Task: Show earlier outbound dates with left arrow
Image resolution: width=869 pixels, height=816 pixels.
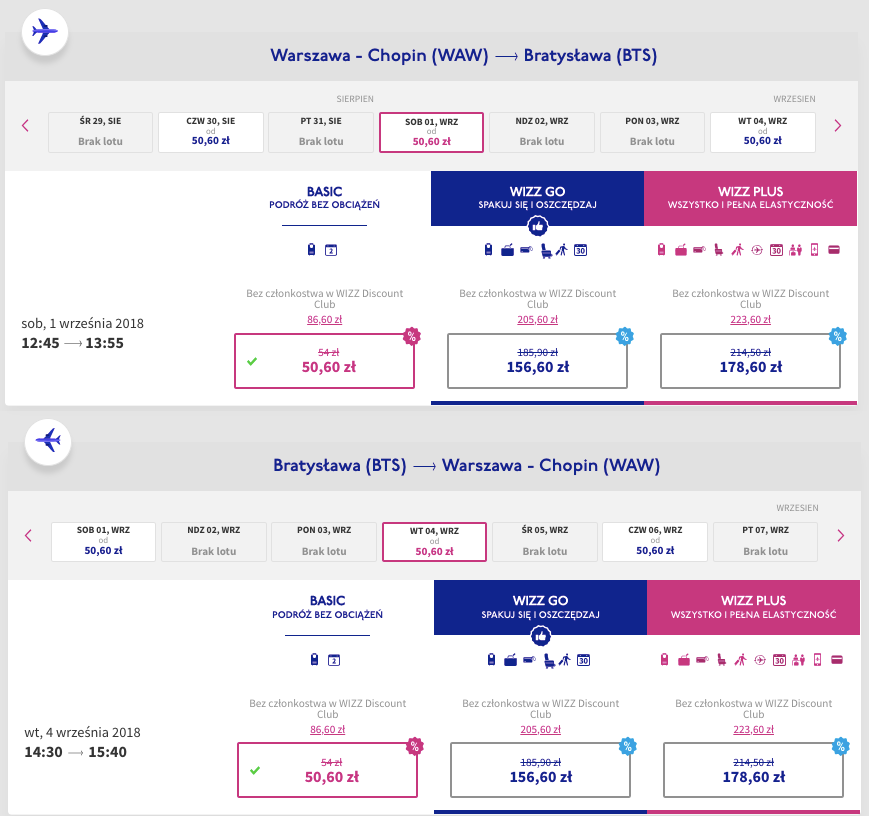Action: pyautogui.click(x=26, y=126)
